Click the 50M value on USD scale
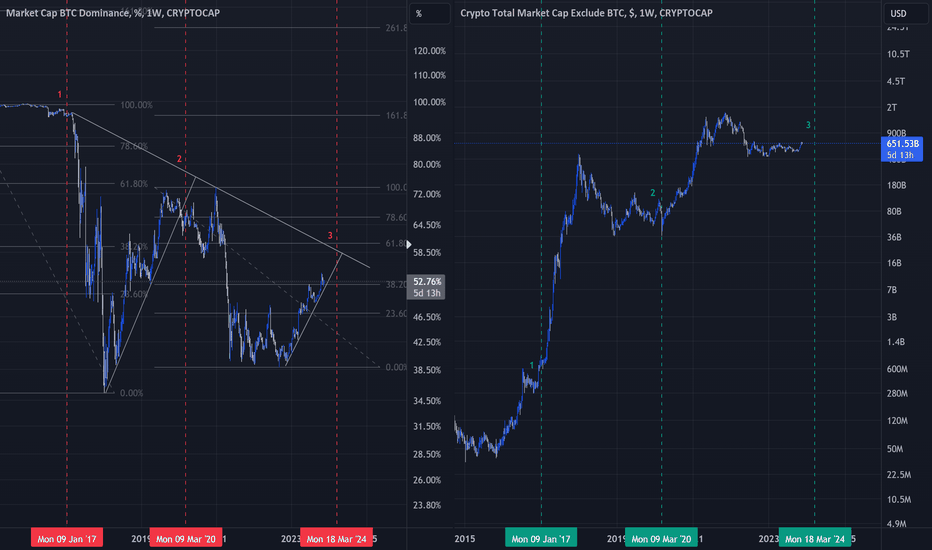 click(895, 449)
